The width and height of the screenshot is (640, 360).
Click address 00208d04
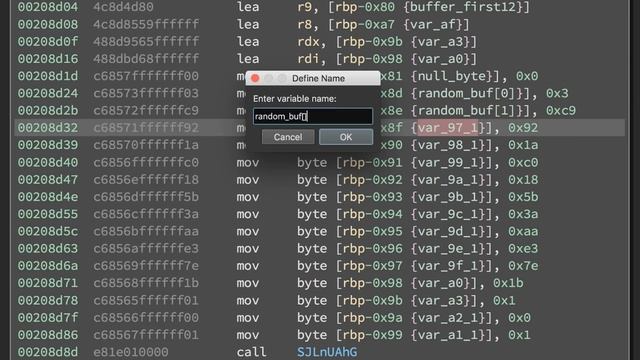pos(47,7)
